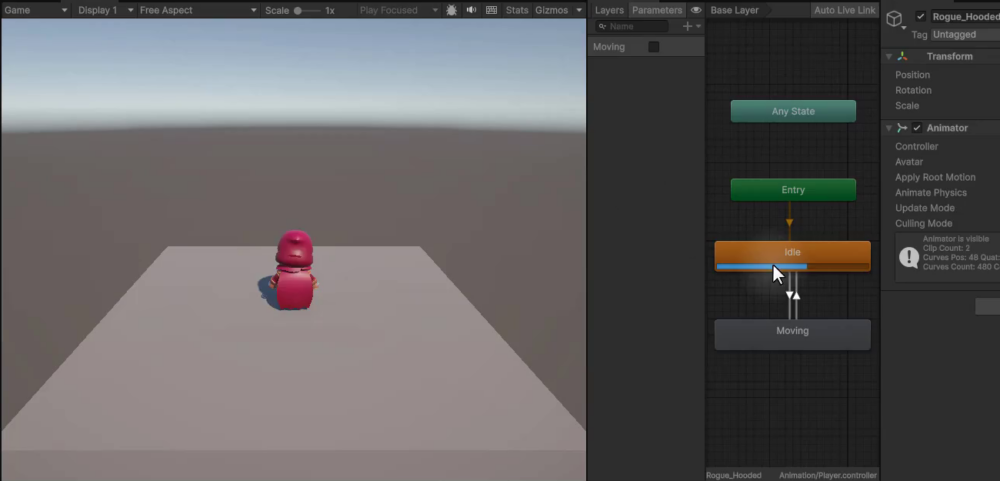Click the Animation/Player.controller path text
This screenshot has width=1000, height=481.
point(828,475)
